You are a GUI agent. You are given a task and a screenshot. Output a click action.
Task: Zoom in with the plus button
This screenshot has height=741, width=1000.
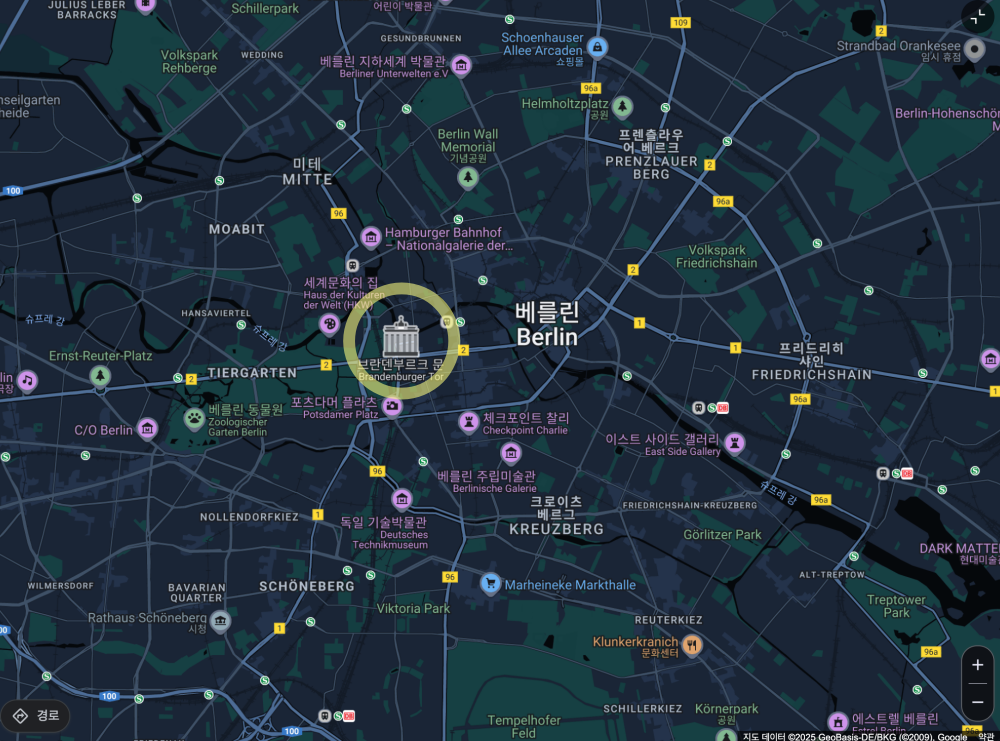[978, 665]
